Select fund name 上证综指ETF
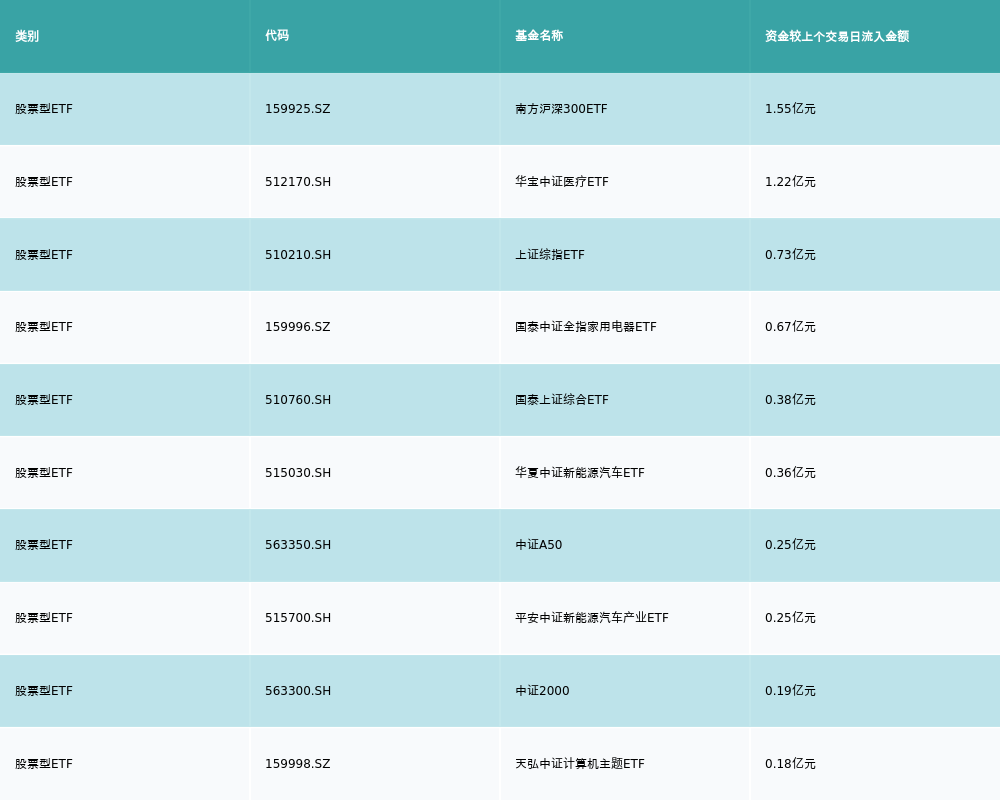The width and height of the screenshot is (1000, 800). tap(550, 255)
